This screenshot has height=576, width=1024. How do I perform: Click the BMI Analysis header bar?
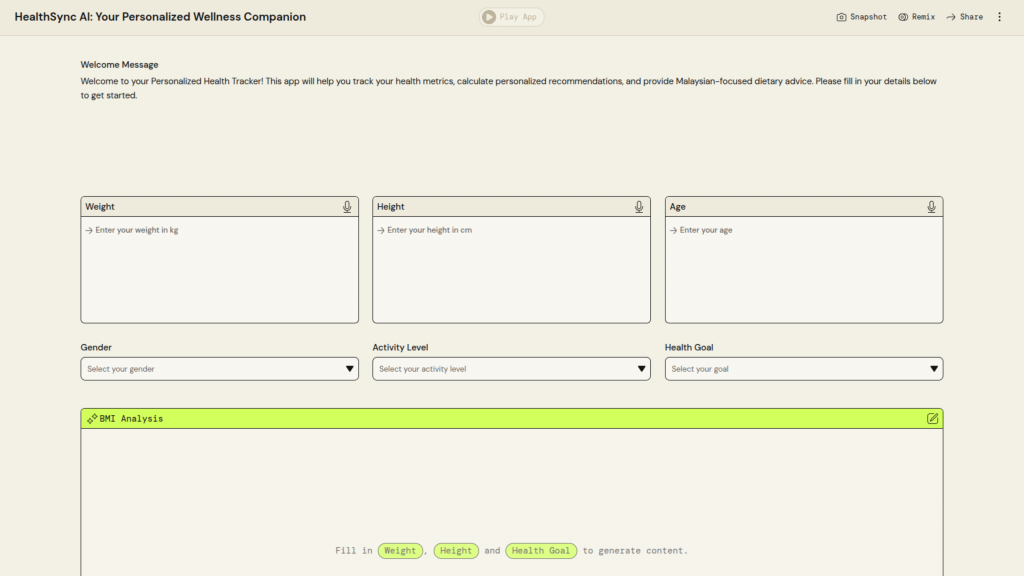click(x=500, y=418)
